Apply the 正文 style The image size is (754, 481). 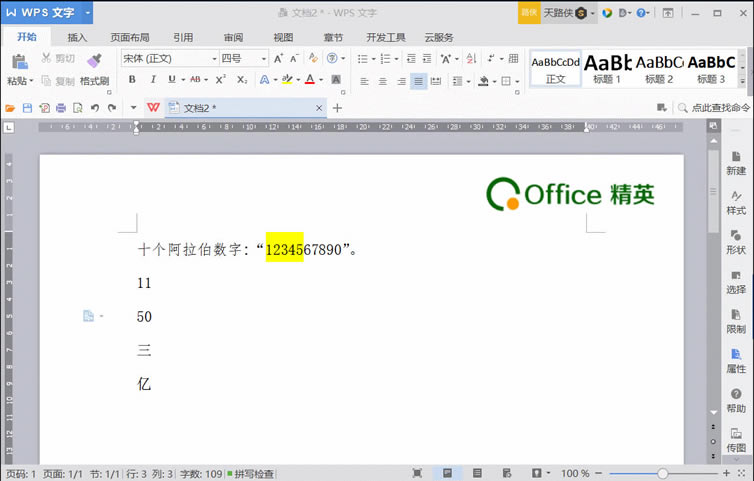pyautogui.click(x=555, y=69)
